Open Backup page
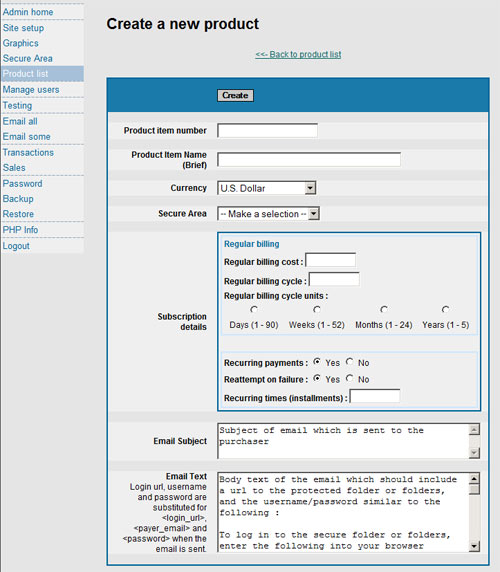Viewport: 500px width, 572px height. (18, 199)
